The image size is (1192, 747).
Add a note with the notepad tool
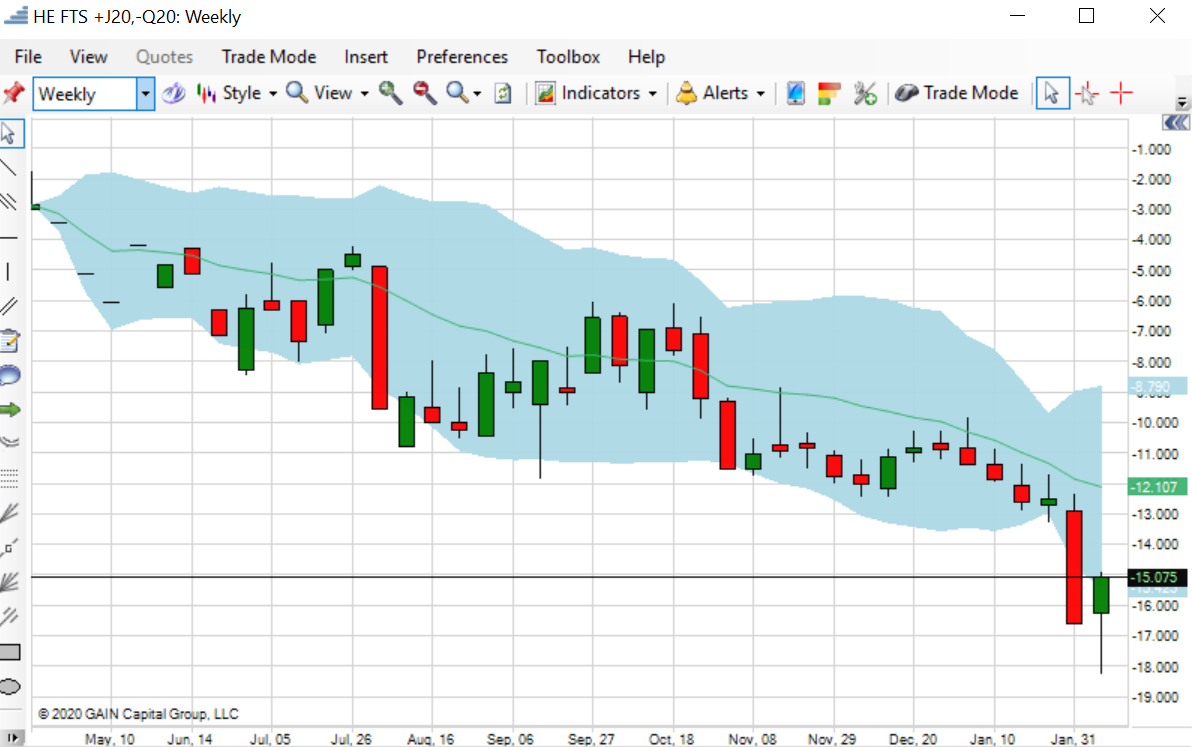point(10,342)
